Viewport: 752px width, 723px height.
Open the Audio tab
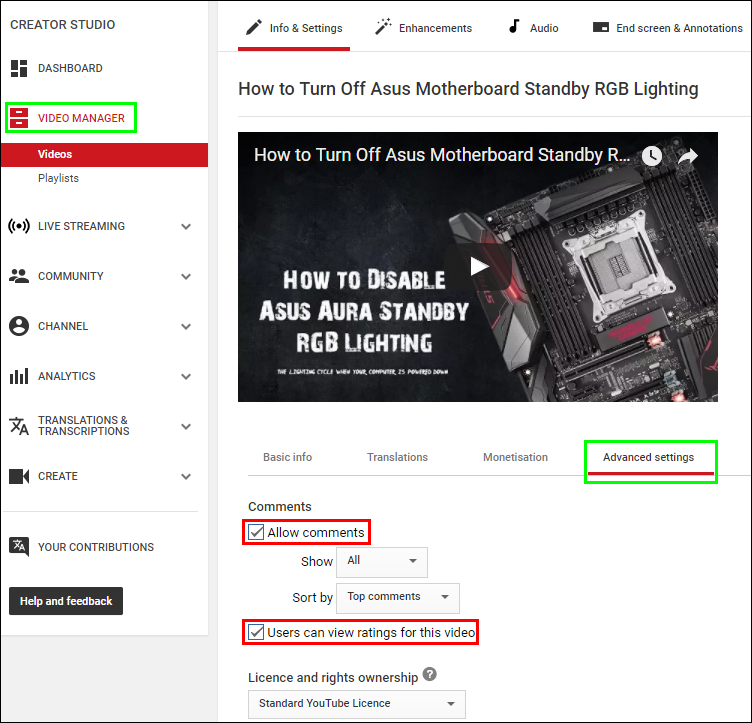pyautogui.click(x=533, y=28)
